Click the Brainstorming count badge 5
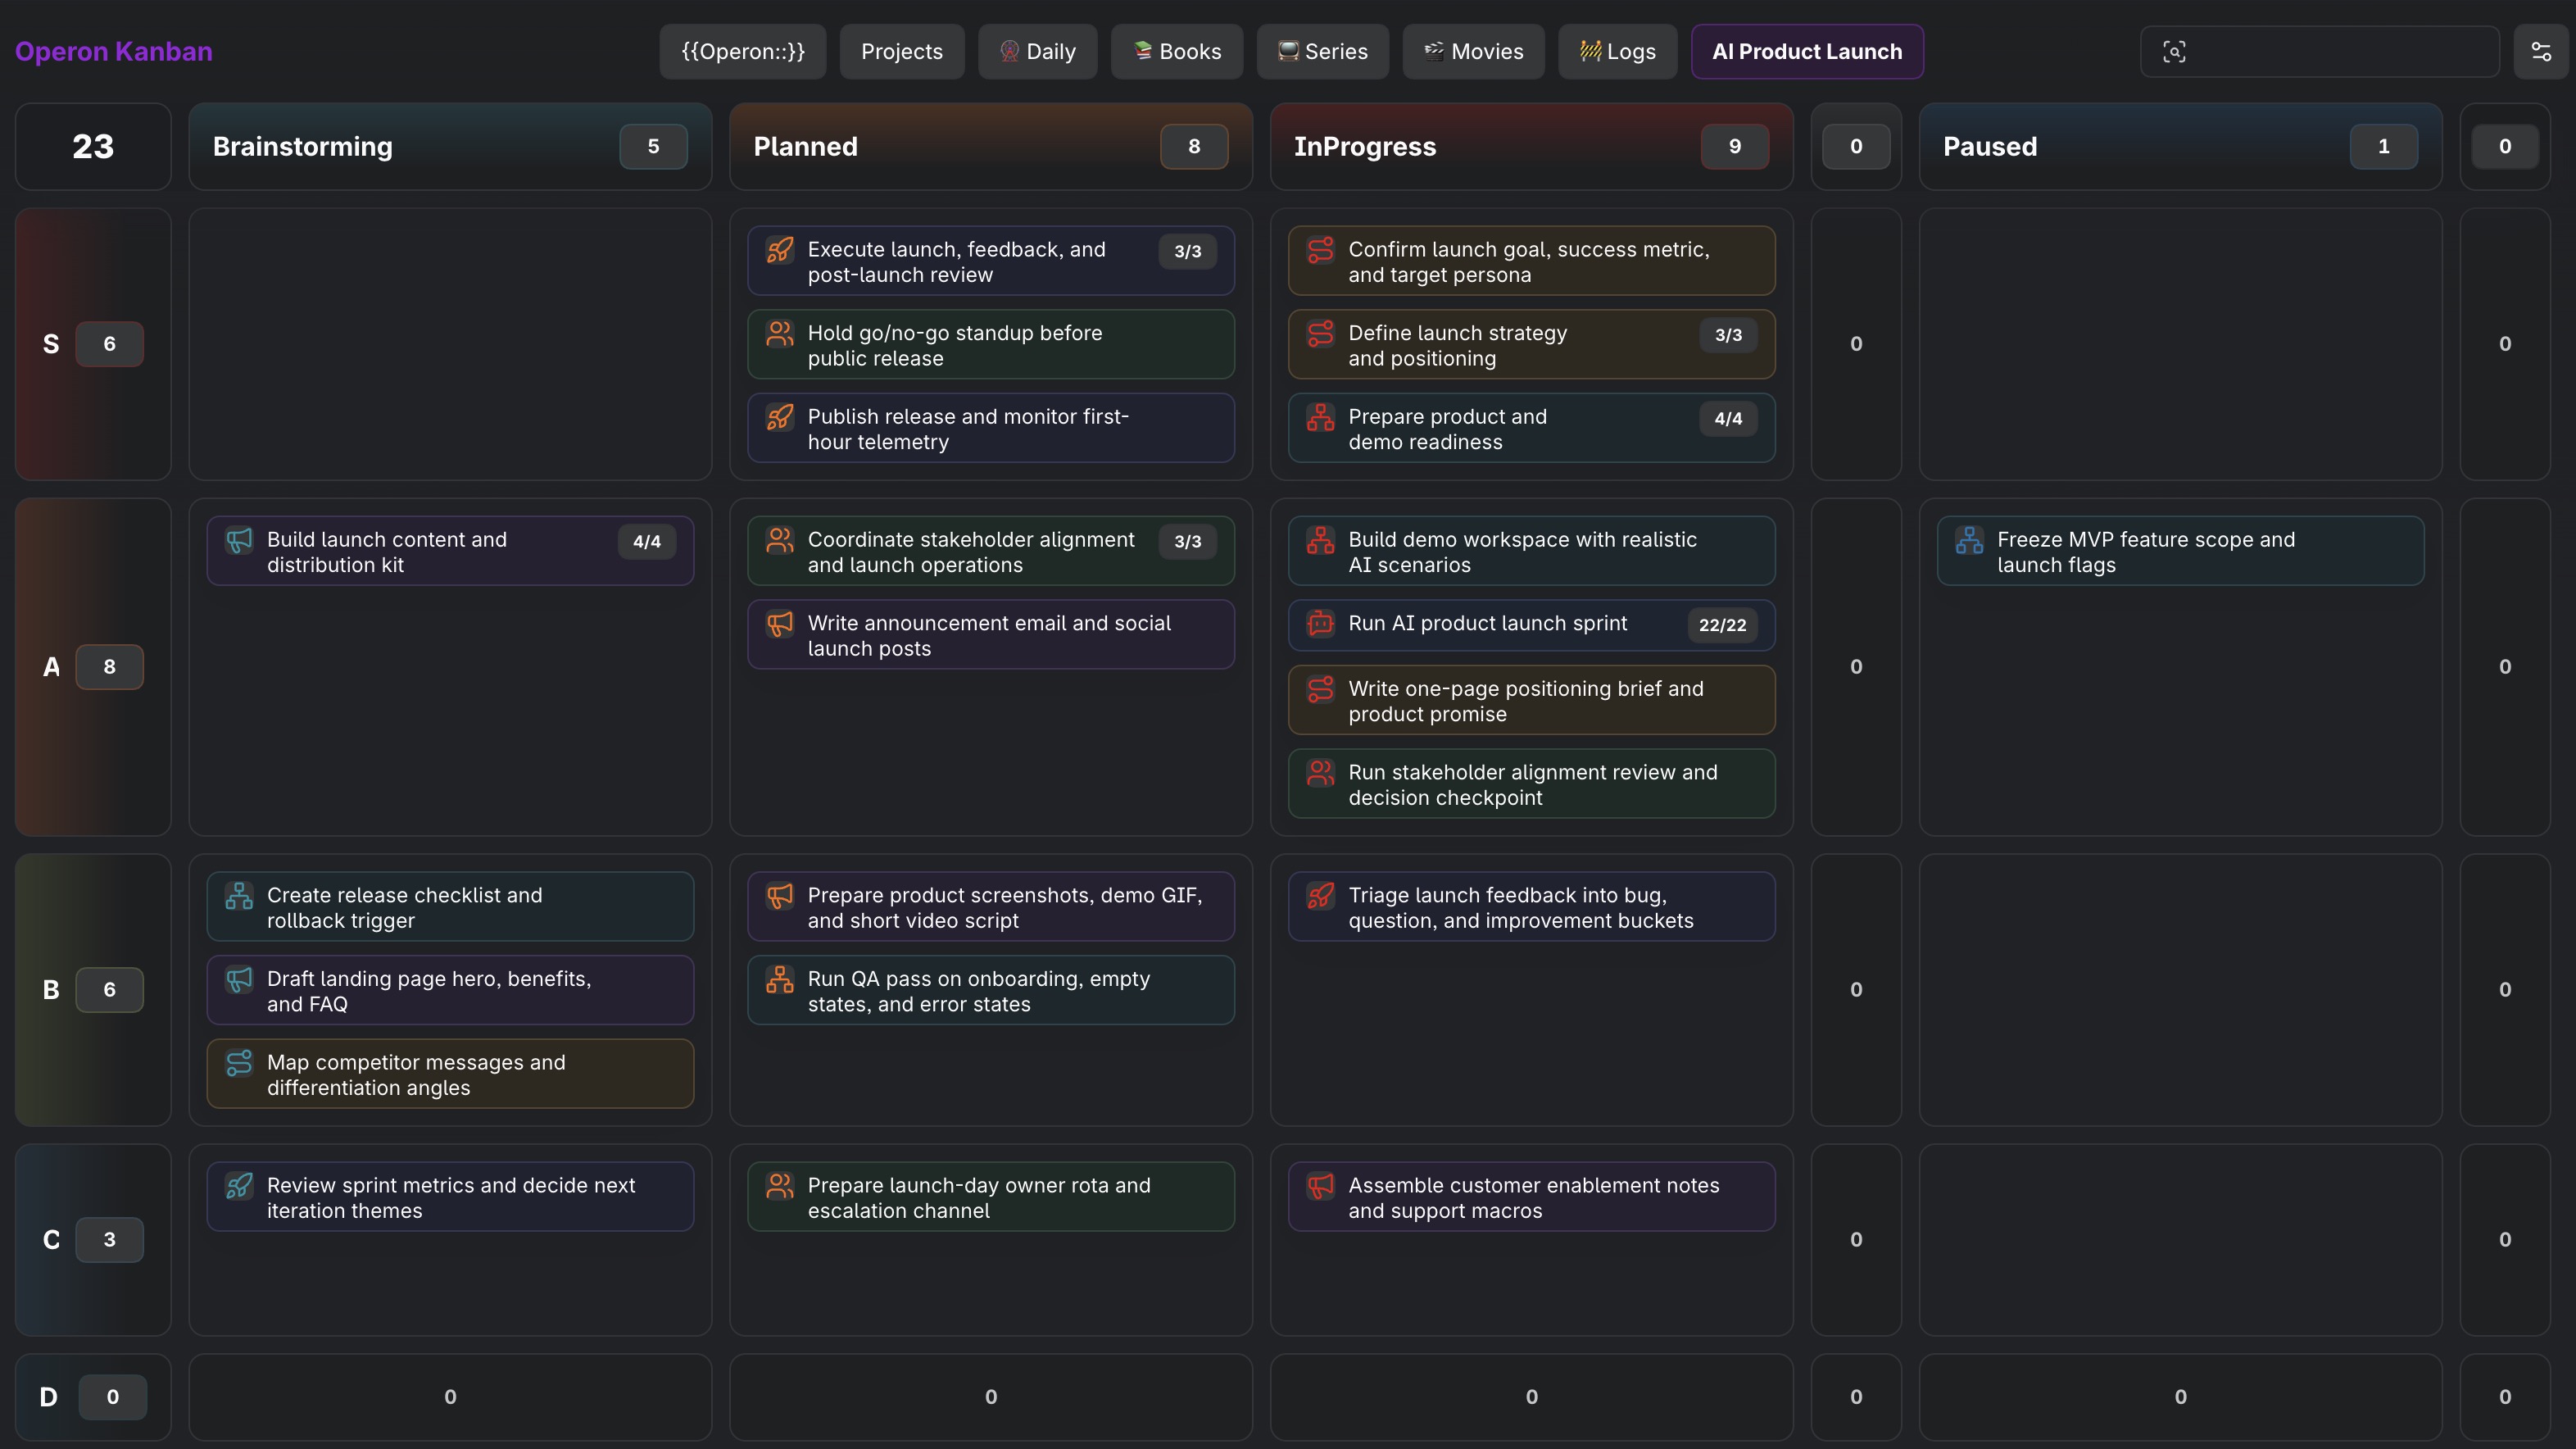This screenshot has width=2576, height=1449. [654, 146]
